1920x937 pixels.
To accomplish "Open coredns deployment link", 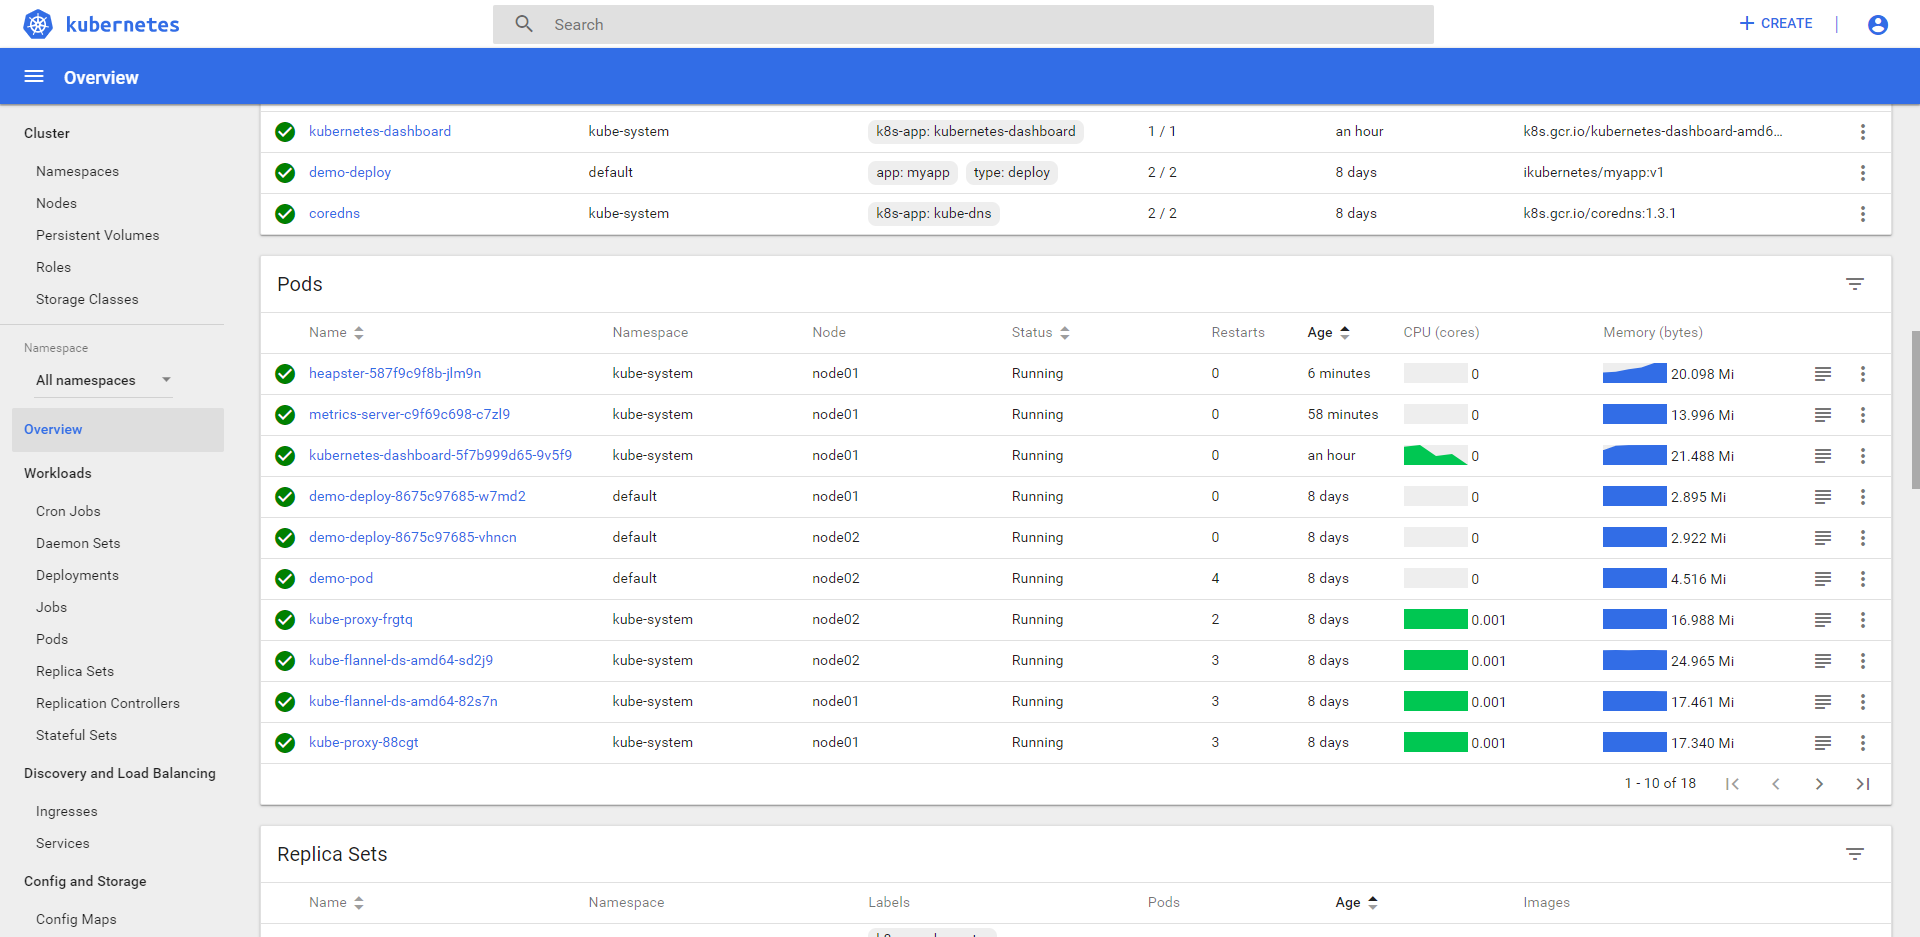I will pos(334,213).
